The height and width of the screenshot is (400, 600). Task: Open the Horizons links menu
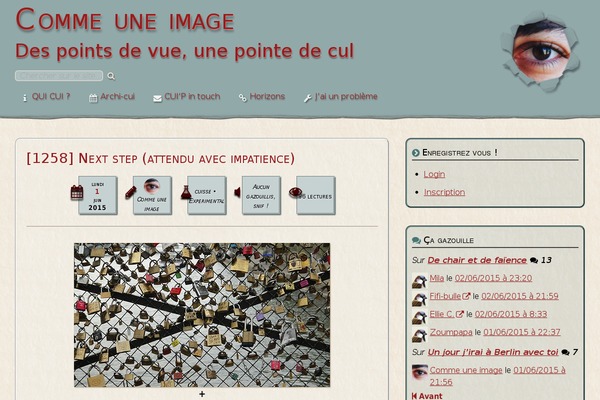click(x=262, y=97)
